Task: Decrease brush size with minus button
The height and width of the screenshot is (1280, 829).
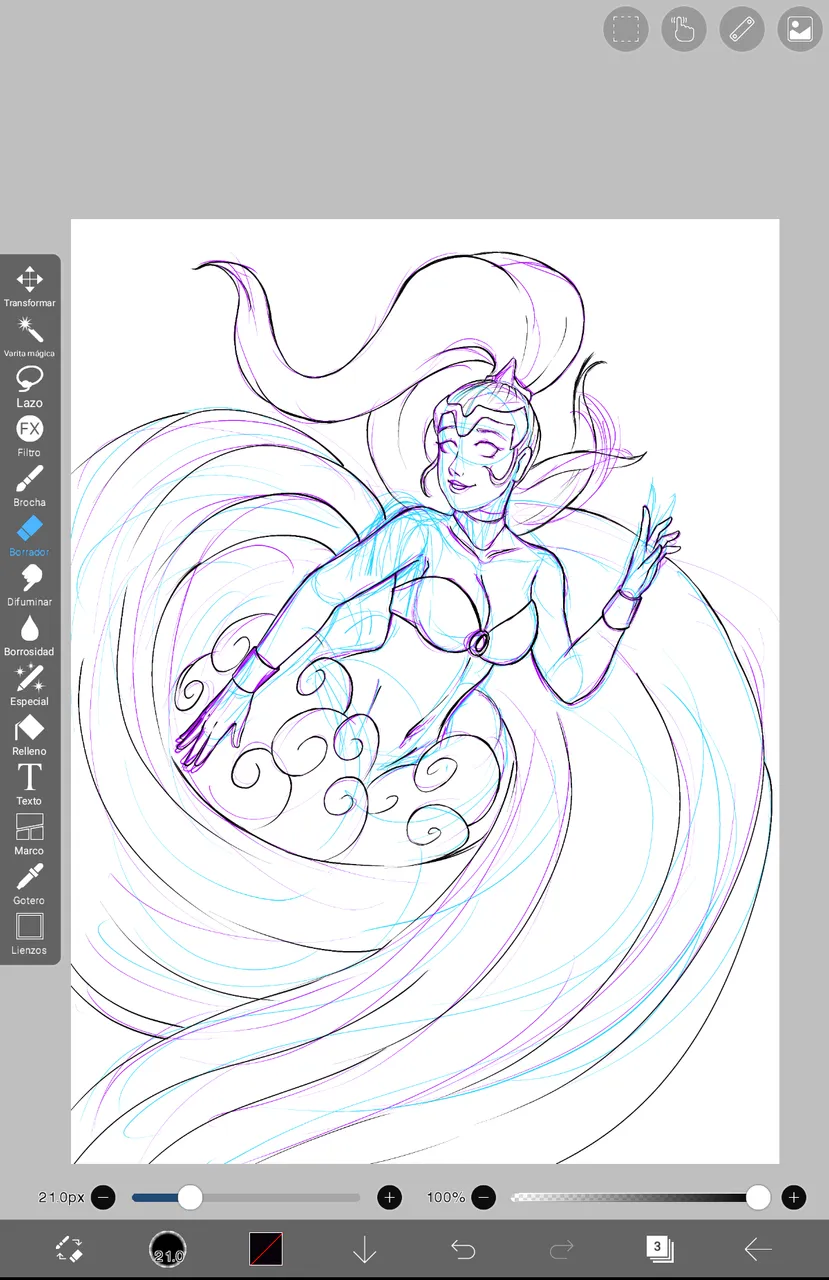Action: tap(103, 1197)
